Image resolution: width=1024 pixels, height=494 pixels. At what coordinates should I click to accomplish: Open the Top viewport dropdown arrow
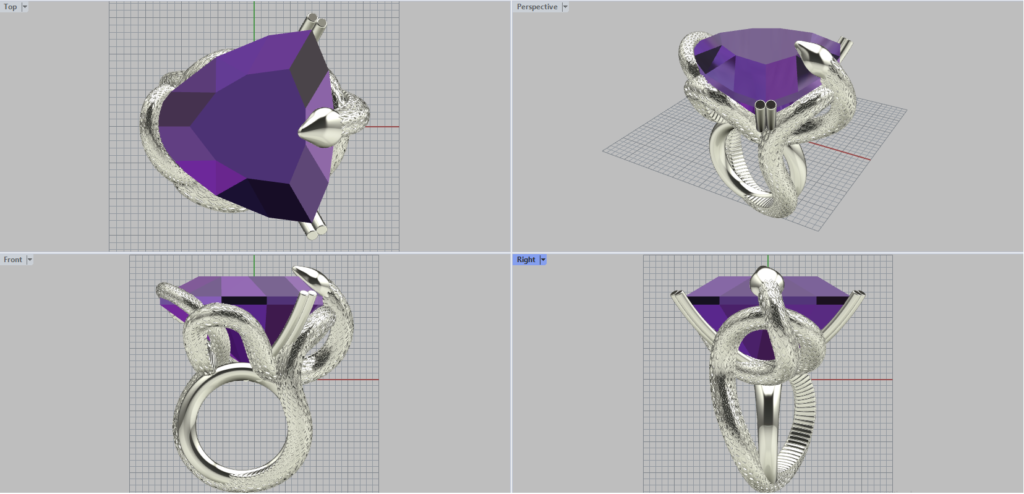click(25, 7)
